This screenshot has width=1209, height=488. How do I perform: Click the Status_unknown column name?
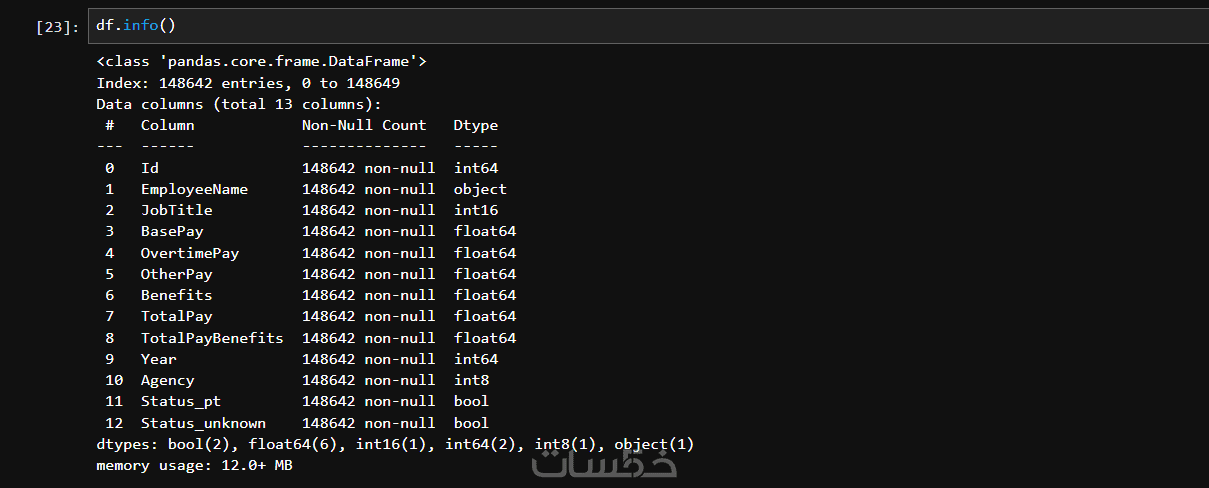coord(203,423)
